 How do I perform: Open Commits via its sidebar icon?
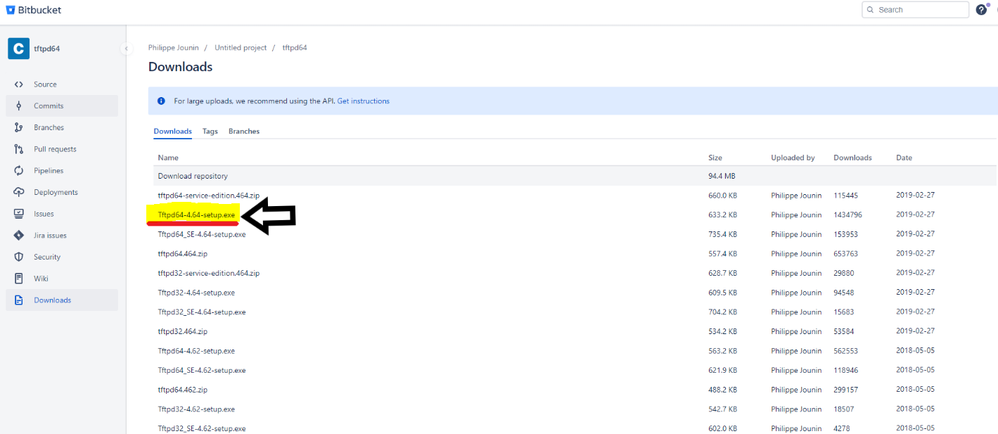click(x=19, y=106)
